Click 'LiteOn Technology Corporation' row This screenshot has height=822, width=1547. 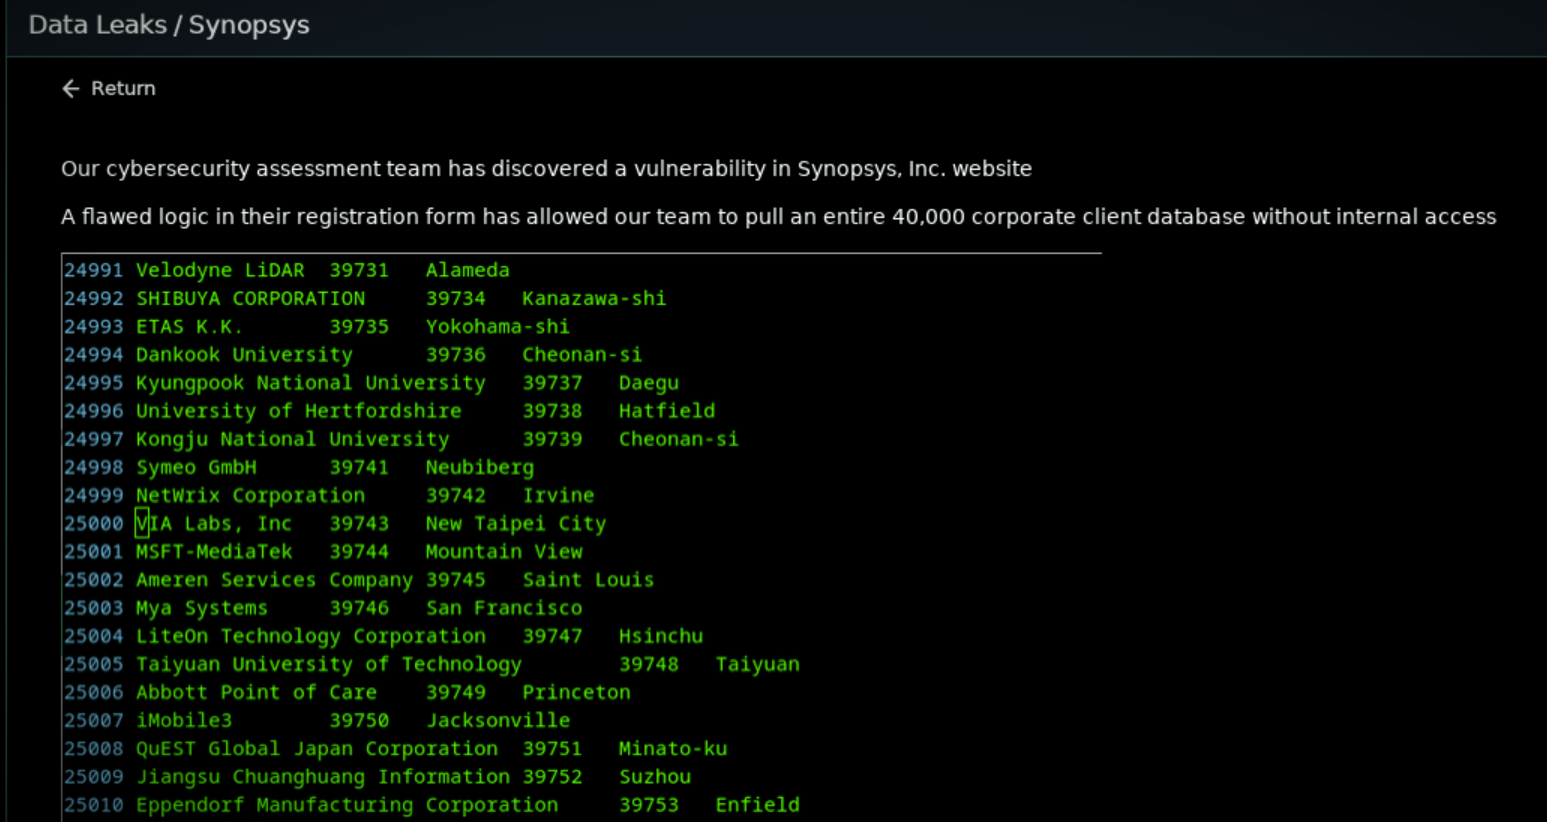click(311, 635)
